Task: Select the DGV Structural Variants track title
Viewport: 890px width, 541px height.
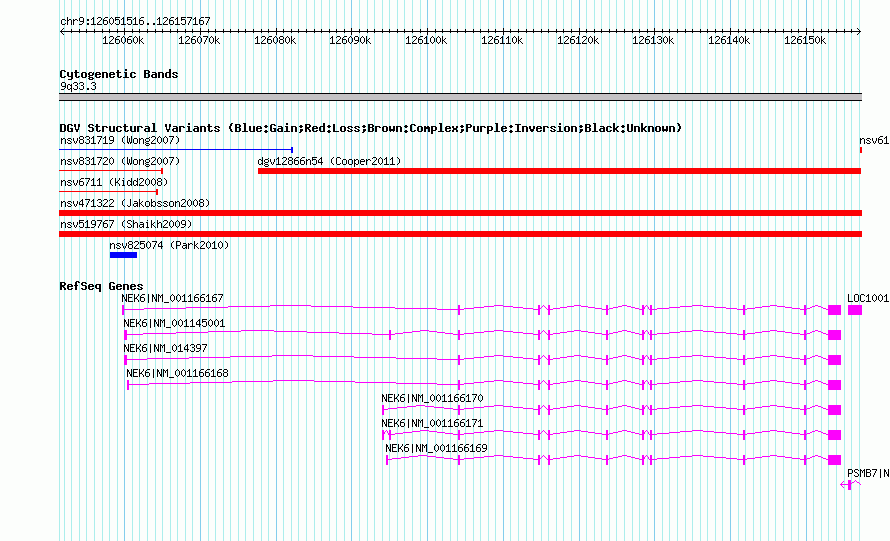Action: point(371,128)
